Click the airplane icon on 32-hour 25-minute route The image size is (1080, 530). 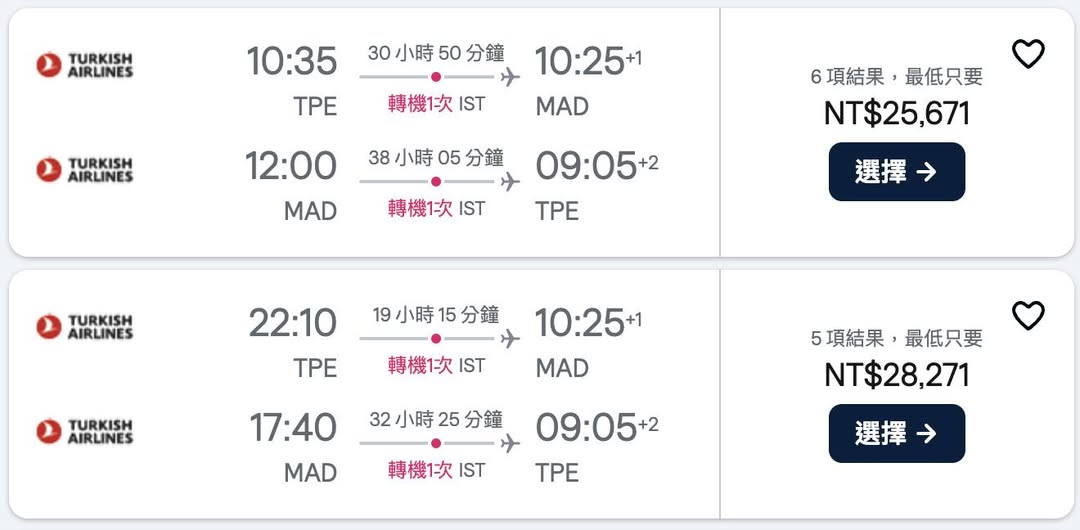click(511, 443)
